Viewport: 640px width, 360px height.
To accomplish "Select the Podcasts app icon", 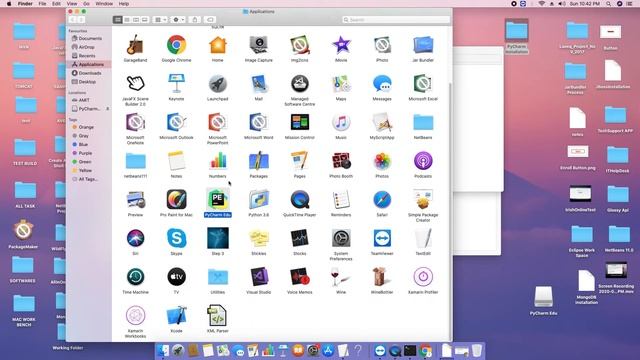I will click(x=423, y=161).
